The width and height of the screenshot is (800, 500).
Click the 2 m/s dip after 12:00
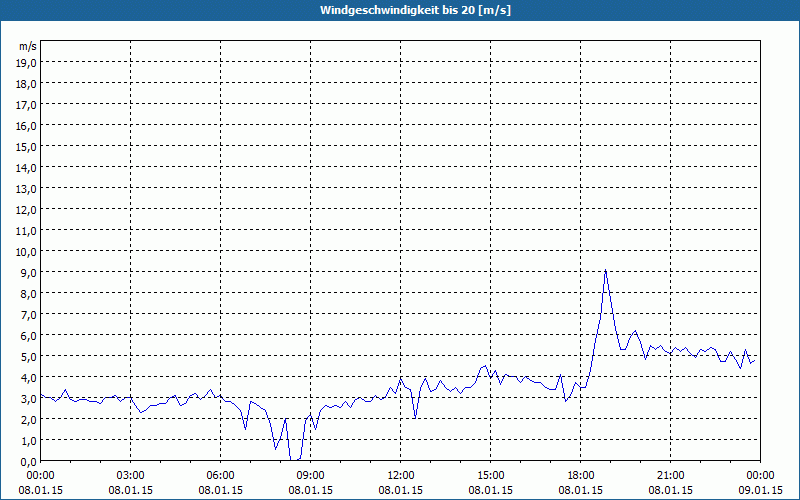tap(415, 417)
